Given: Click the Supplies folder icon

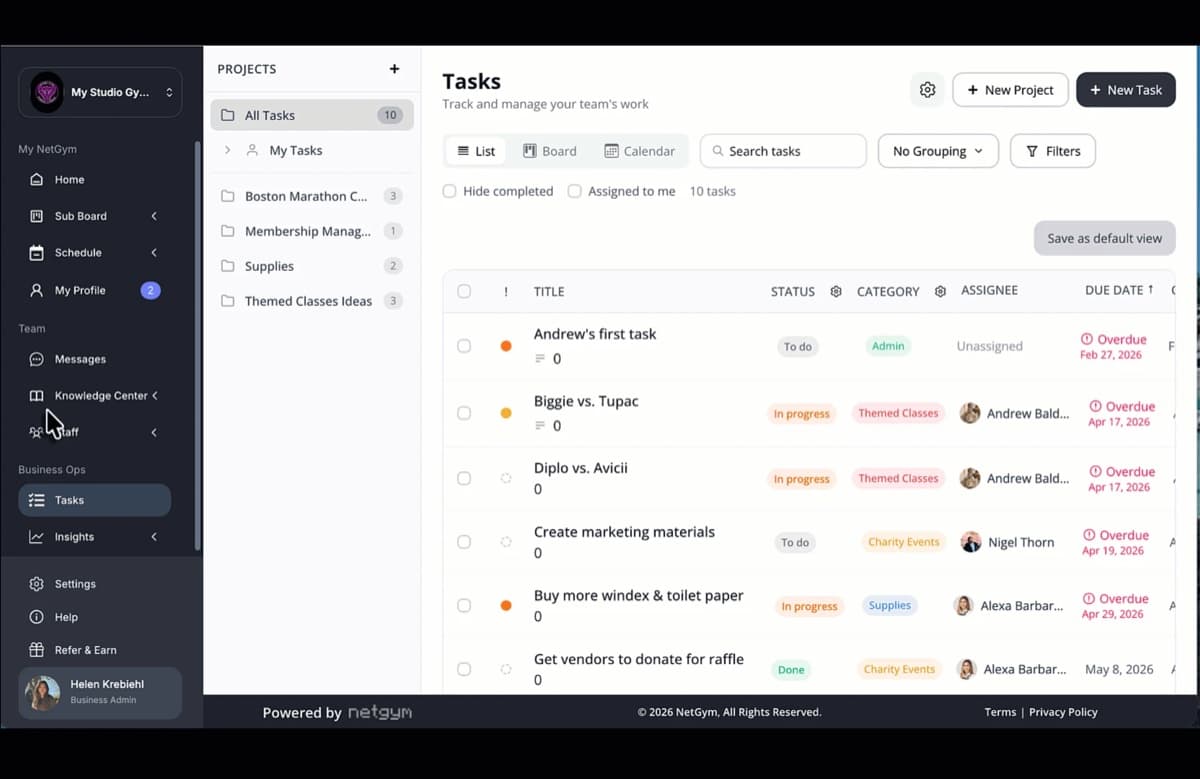Looking at the screenshot, I should click(227, 266).
